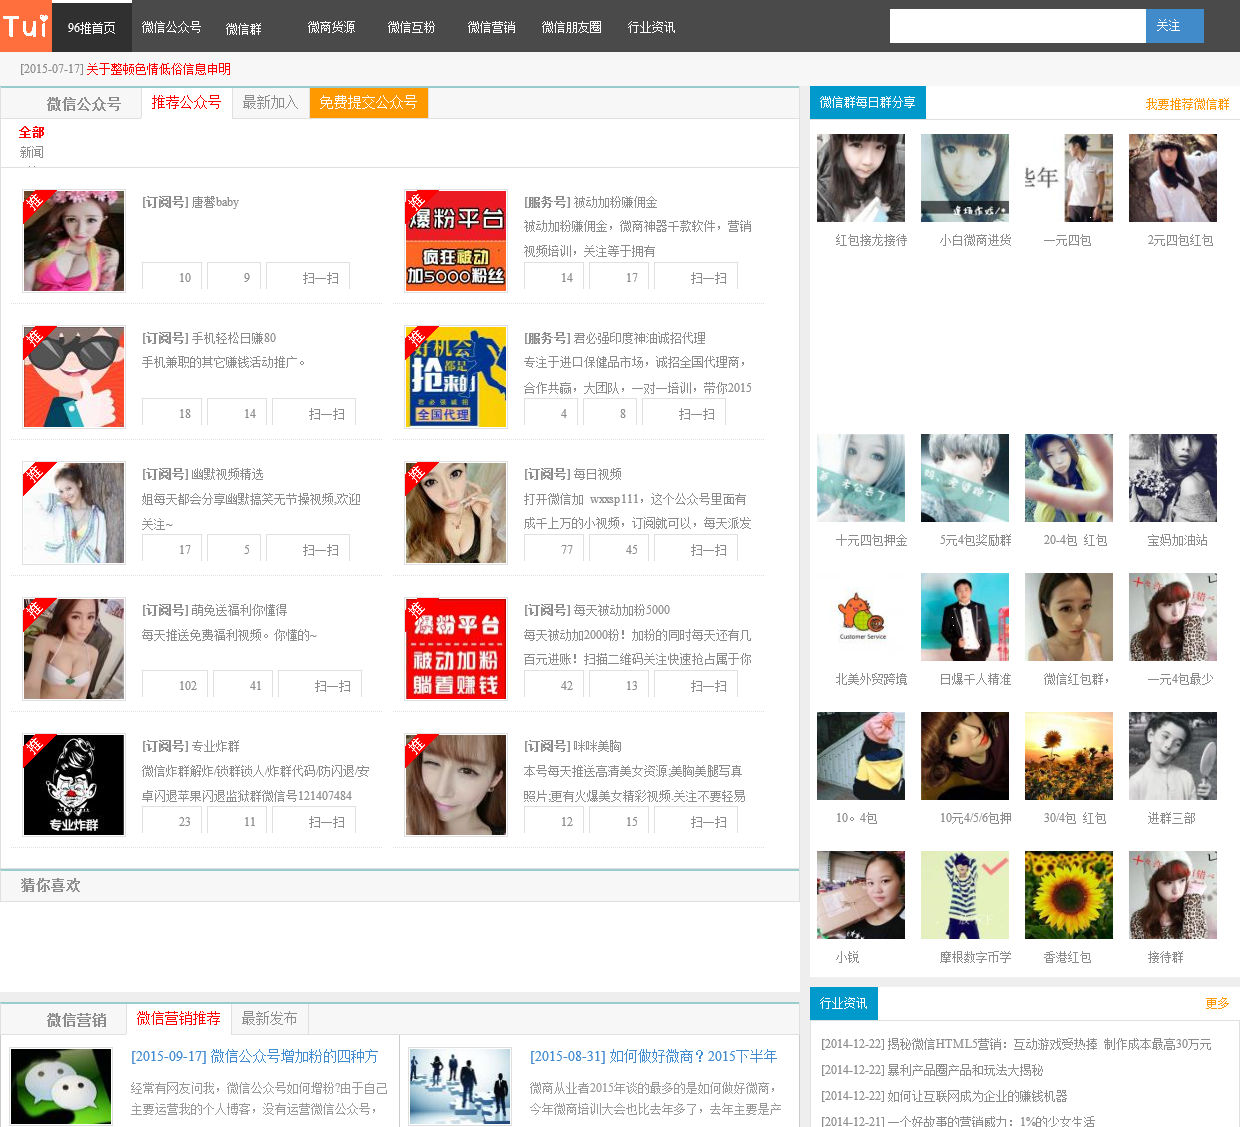Open the 唐馨baby account thumbnail

pos(74,241)
